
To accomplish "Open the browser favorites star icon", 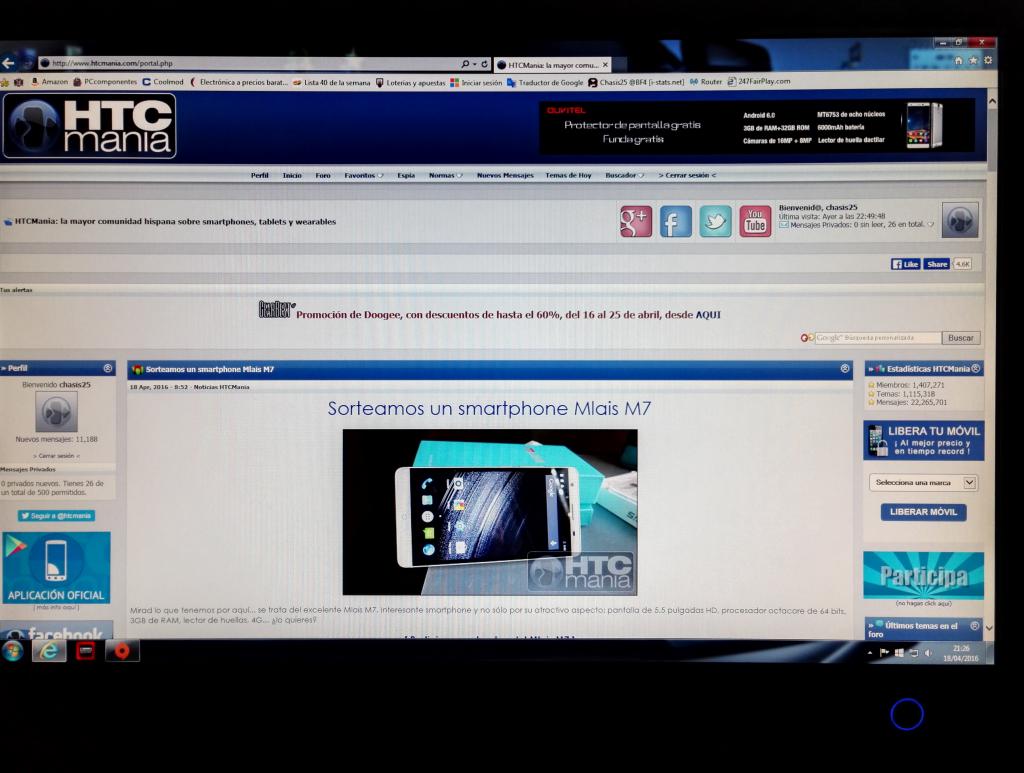I will [x=973, y=61].
